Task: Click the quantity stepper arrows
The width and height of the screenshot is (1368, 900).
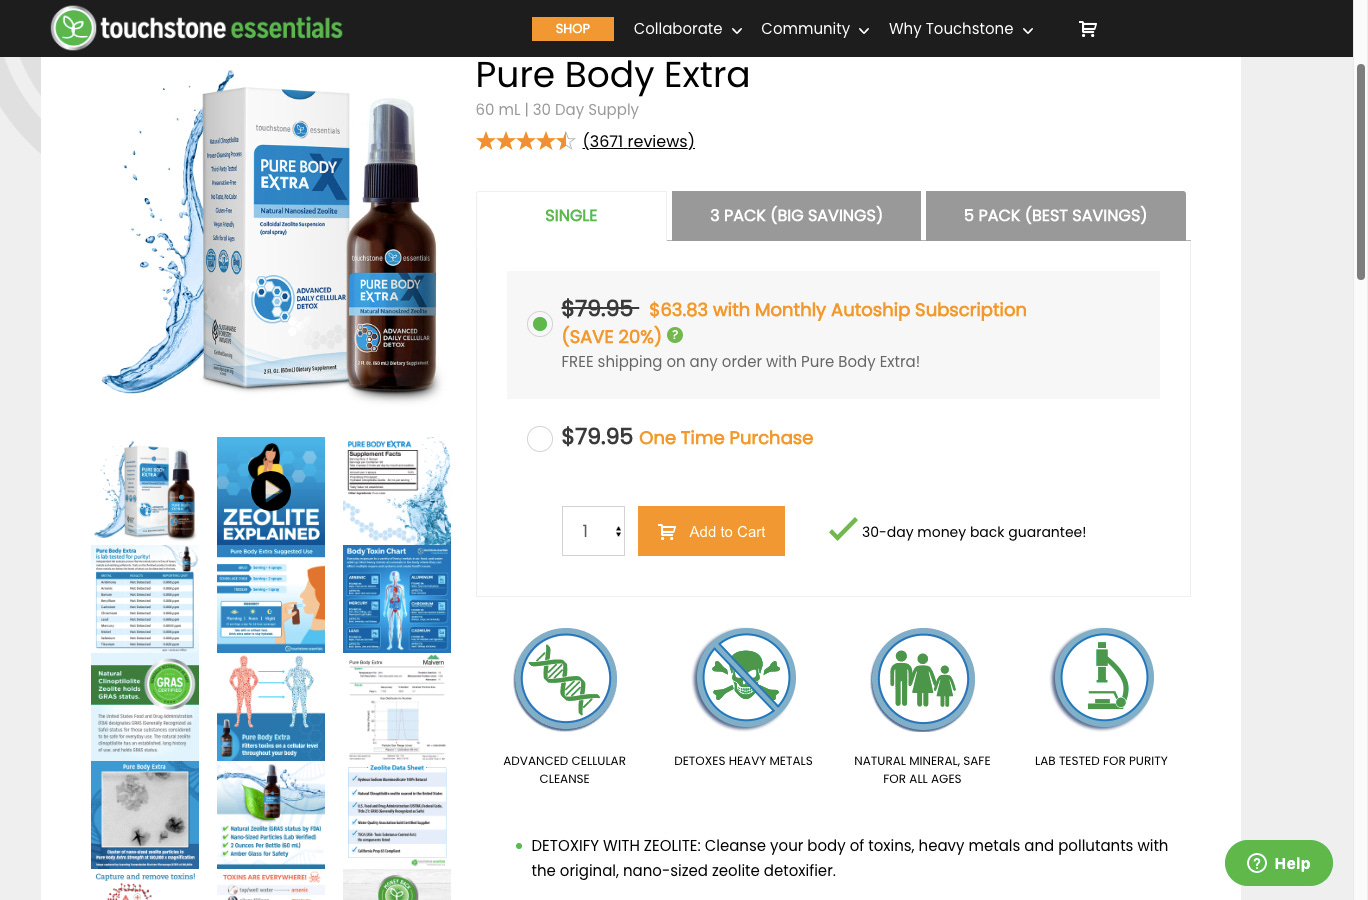Action: click(618, 532)
